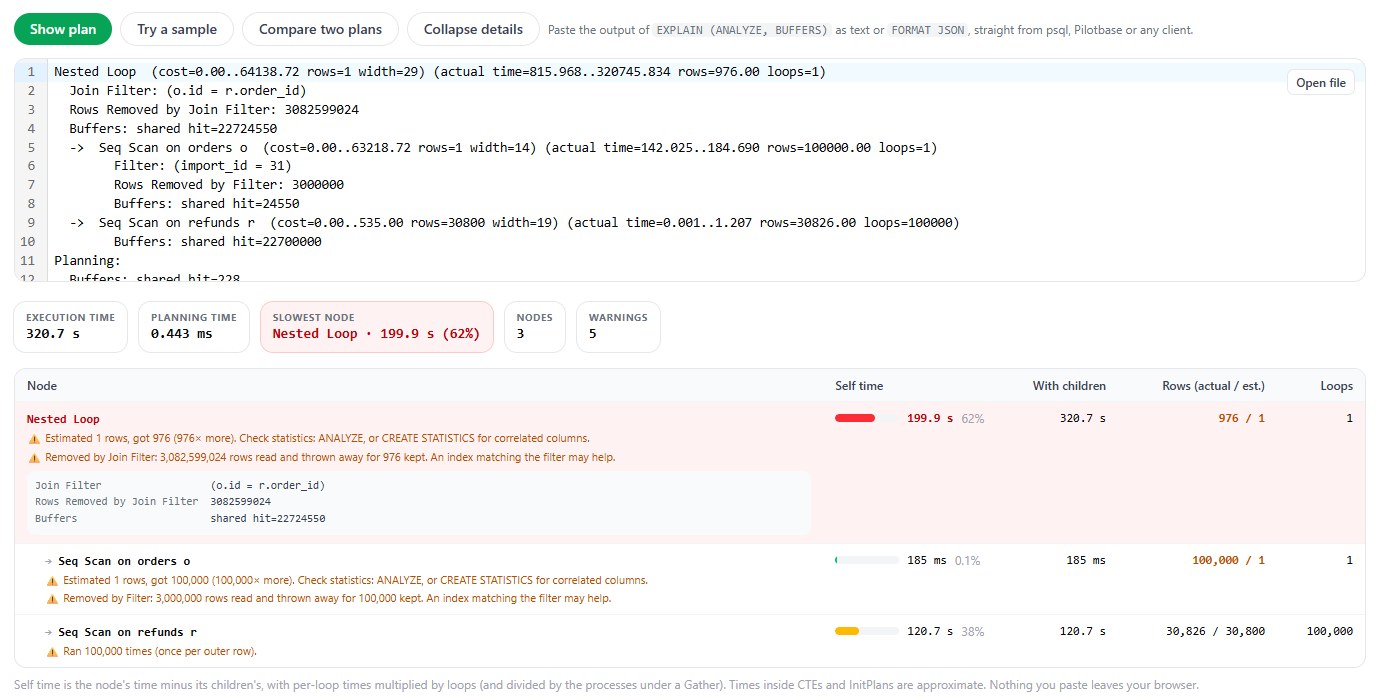The image size is (1380, 697).
Task: Select the Planning Time stat card
Action: point(194,326)
